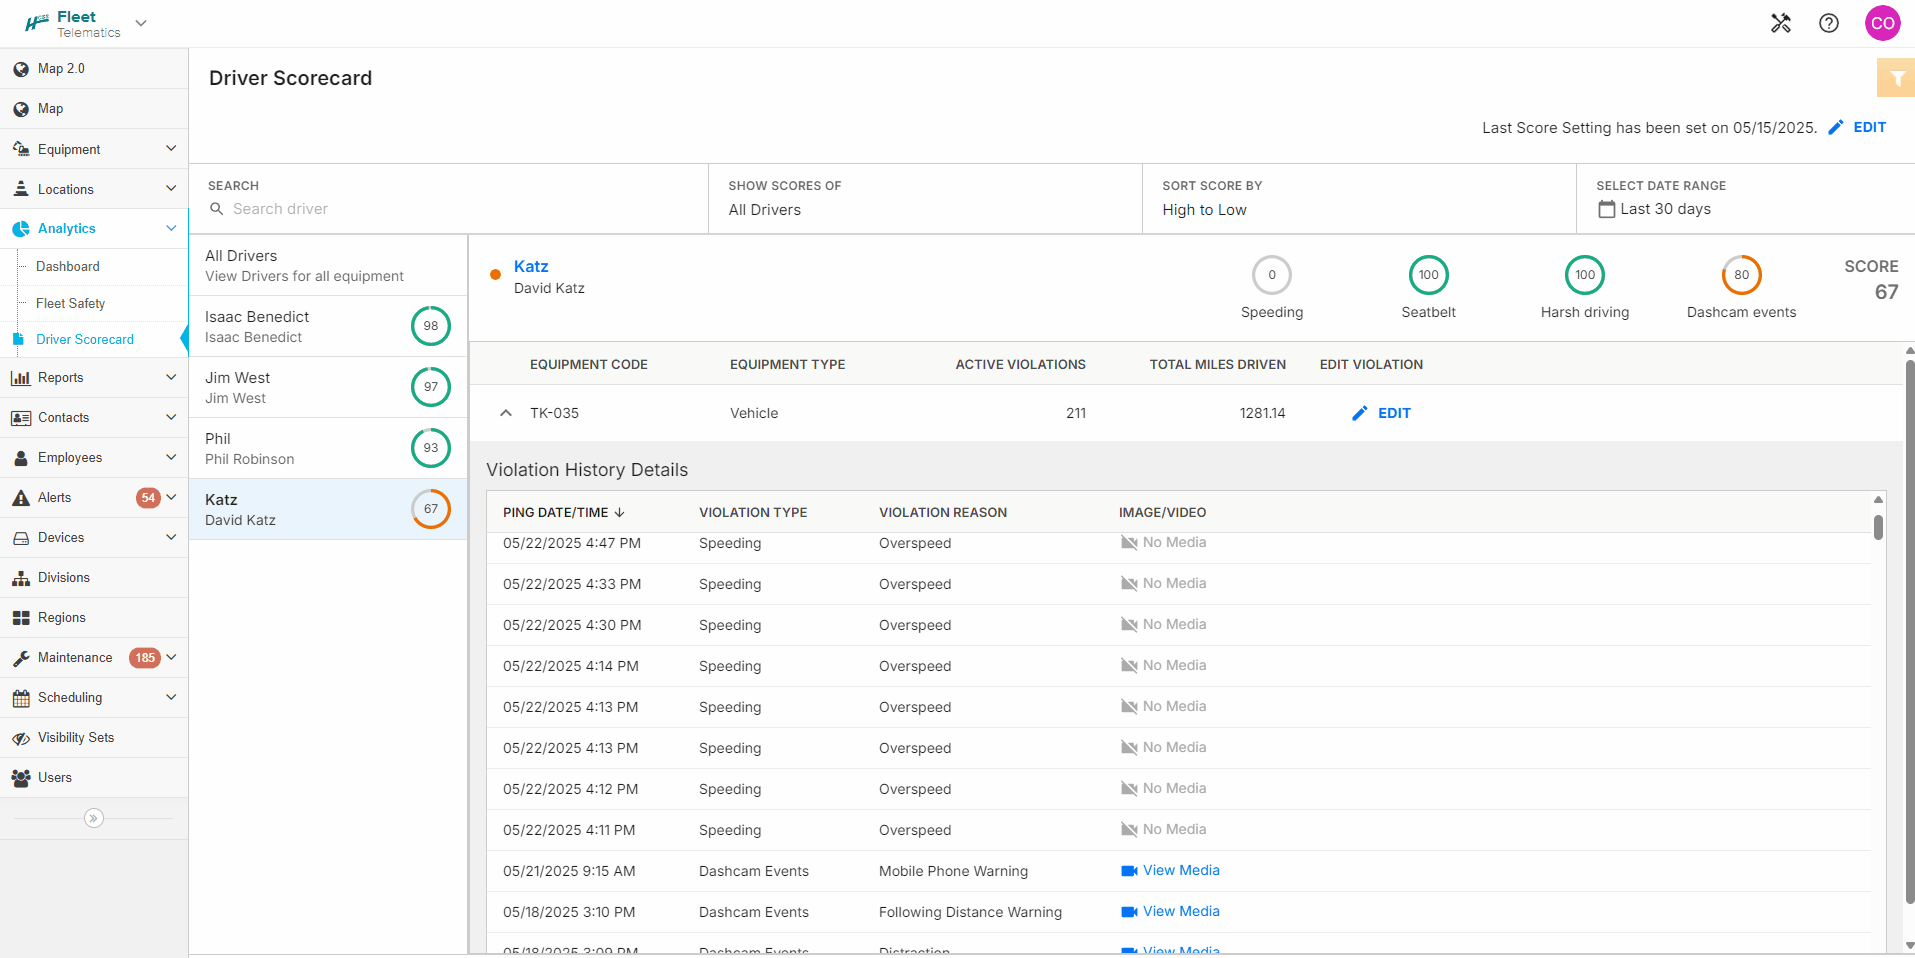Image resolution: width=1915 pixels, height=958 pixels.
Task: Click the Scheduling calendar icon
Action: click(x=21, y=698)
